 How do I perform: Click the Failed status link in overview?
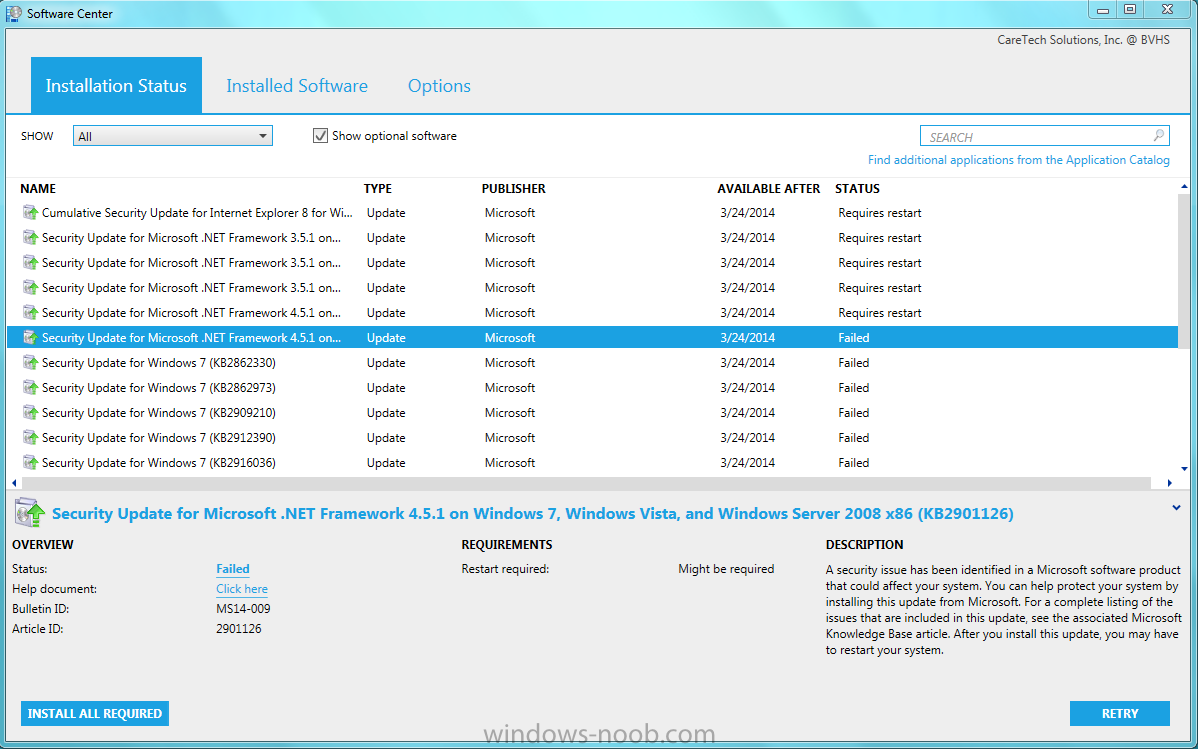click(x=233, y=569)
